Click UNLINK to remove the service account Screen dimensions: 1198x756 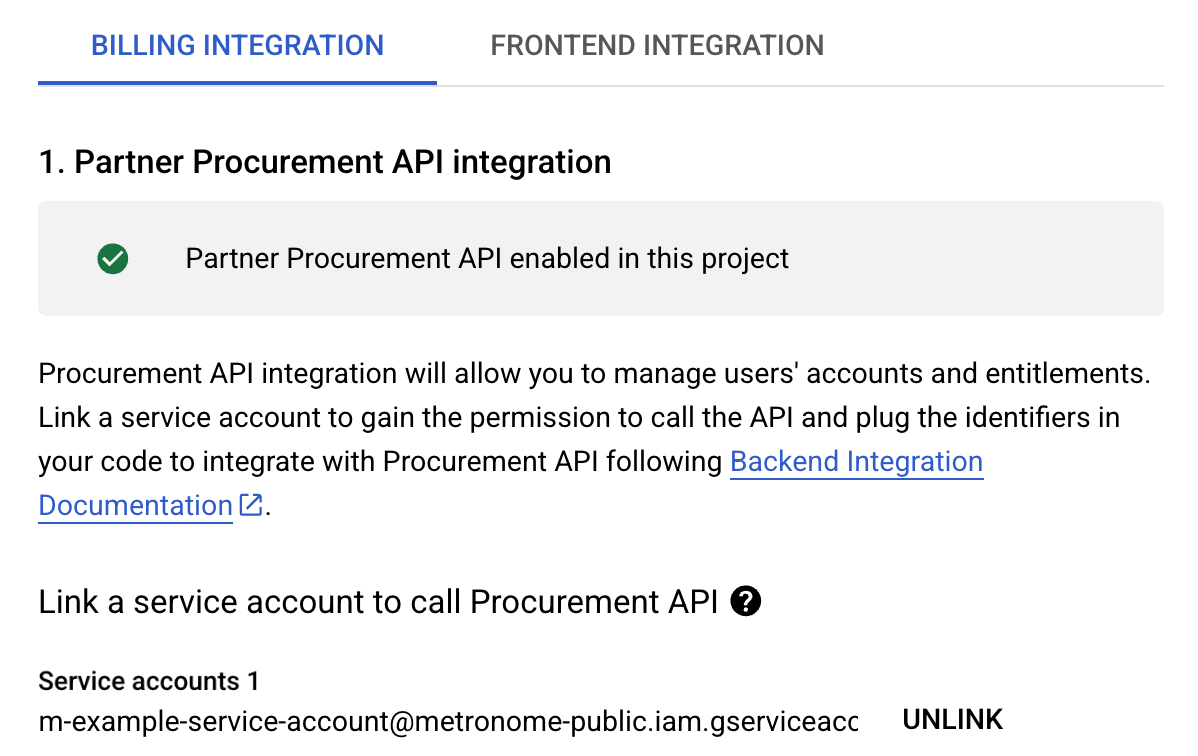click(x=952, y=718)
